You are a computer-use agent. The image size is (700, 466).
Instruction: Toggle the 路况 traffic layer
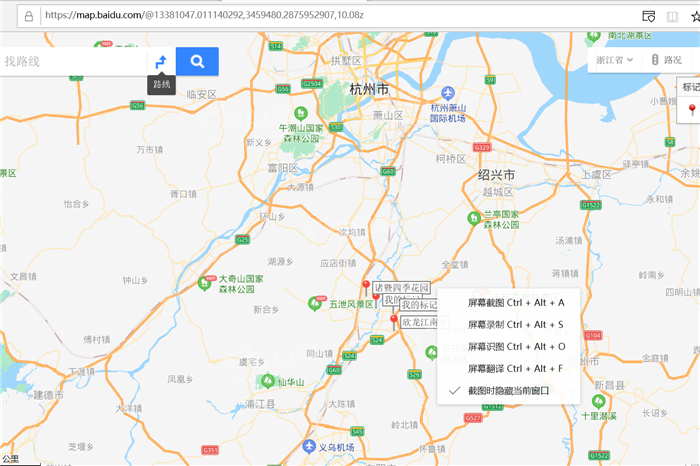click(x=667, y=60)
